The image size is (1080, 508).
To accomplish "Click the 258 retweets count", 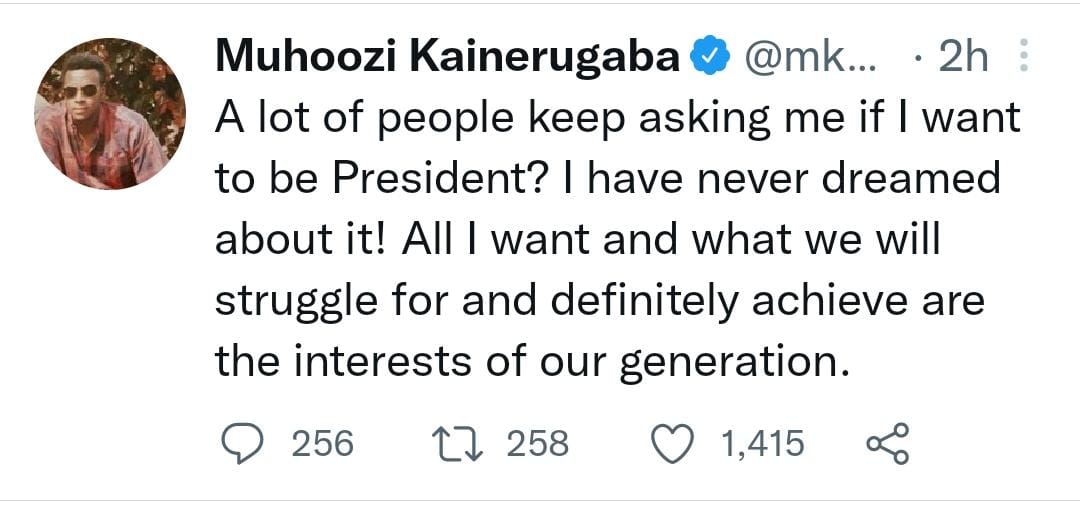I will (x=538, y=443).
